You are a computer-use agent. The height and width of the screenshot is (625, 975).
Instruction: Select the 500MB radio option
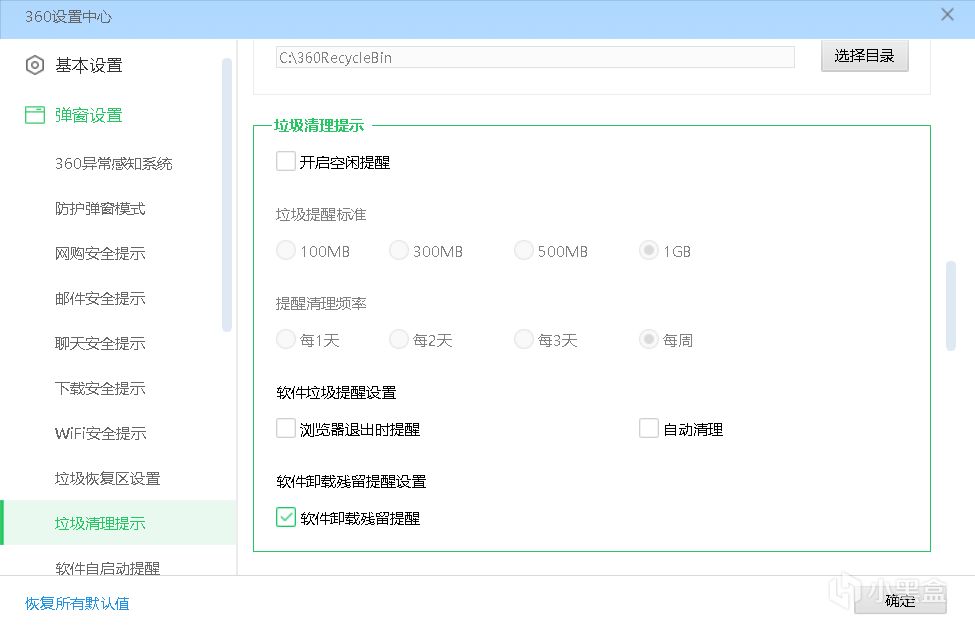pos(524,250)
